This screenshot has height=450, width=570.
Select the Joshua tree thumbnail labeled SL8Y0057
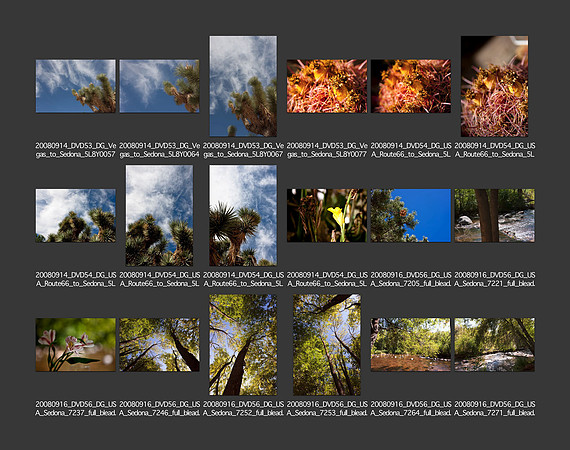pos(76,86)
